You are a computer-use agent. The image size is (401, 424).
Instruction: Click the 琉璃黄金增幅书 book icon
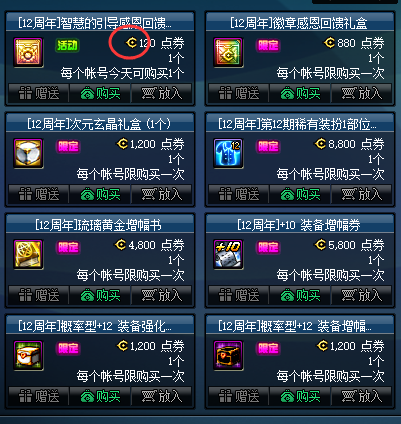[28, 254]
